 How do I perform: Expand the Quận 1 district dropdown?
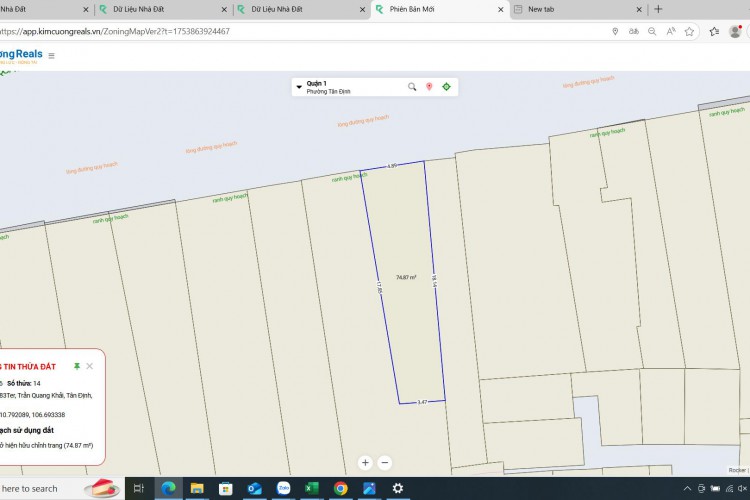(x=299, y=87)
